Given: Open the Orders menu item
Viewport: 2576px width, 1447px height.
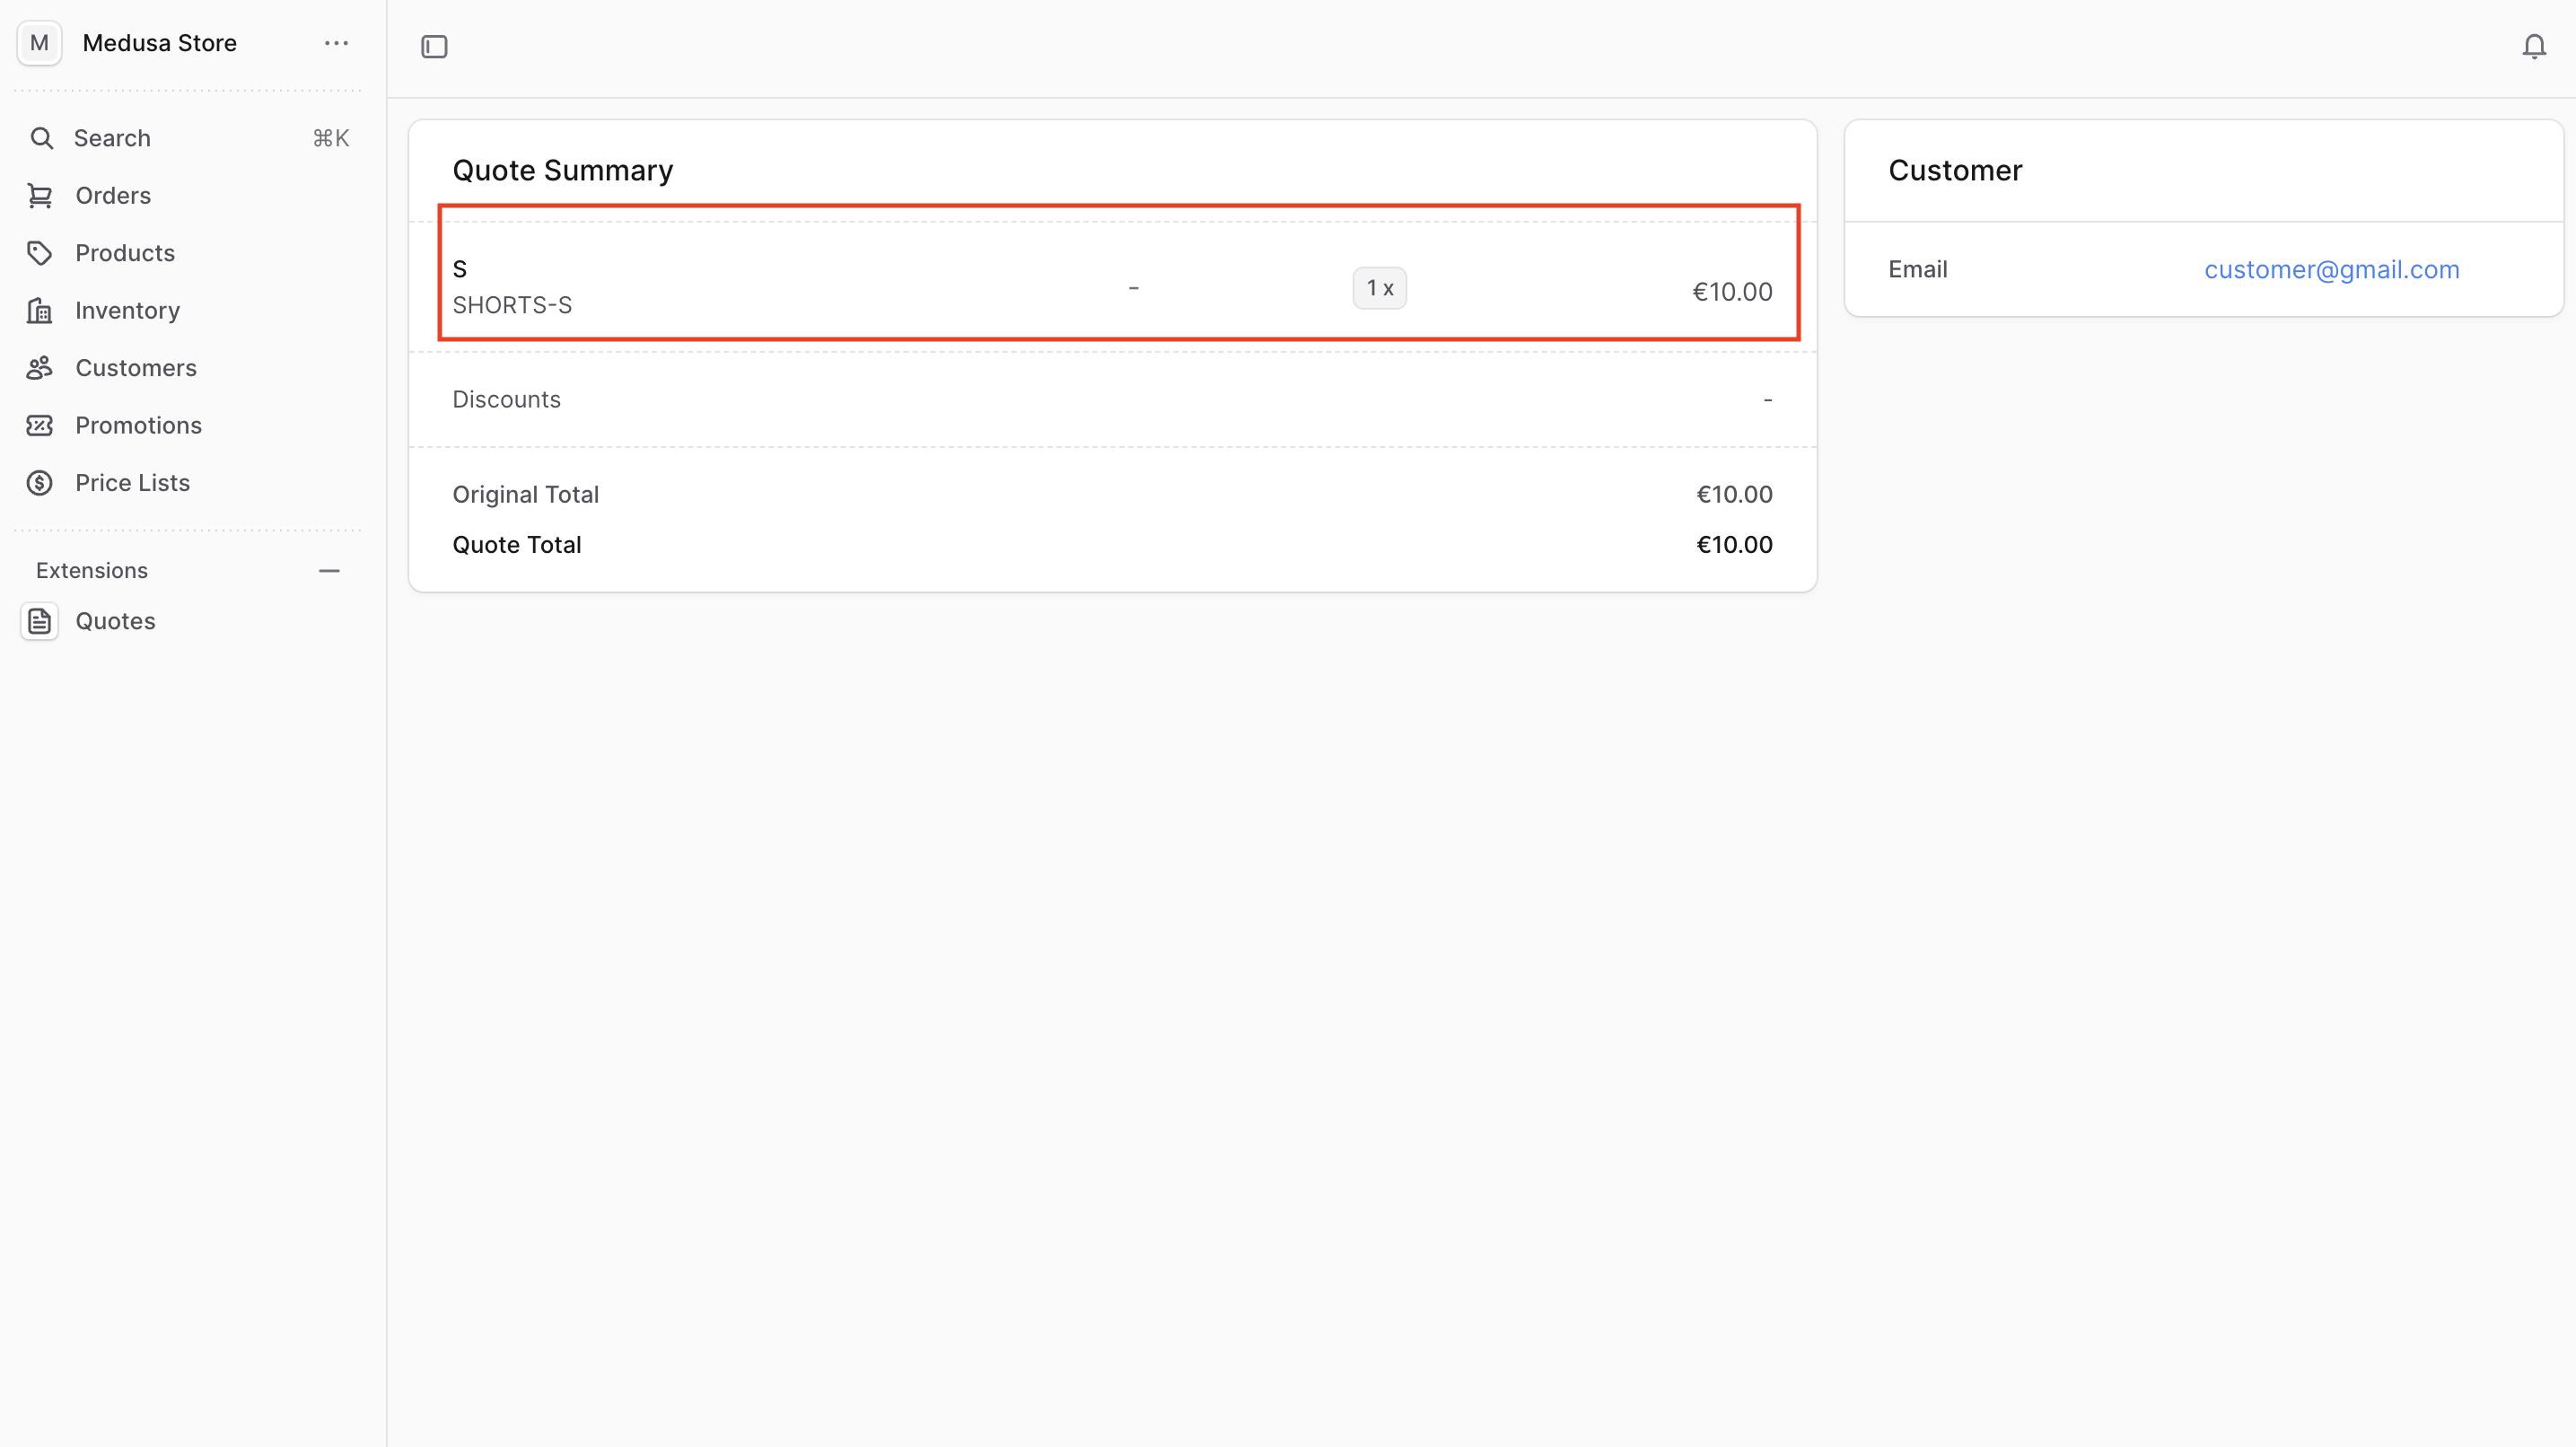Looking at the screenshot, I should (x=112, y=195).
